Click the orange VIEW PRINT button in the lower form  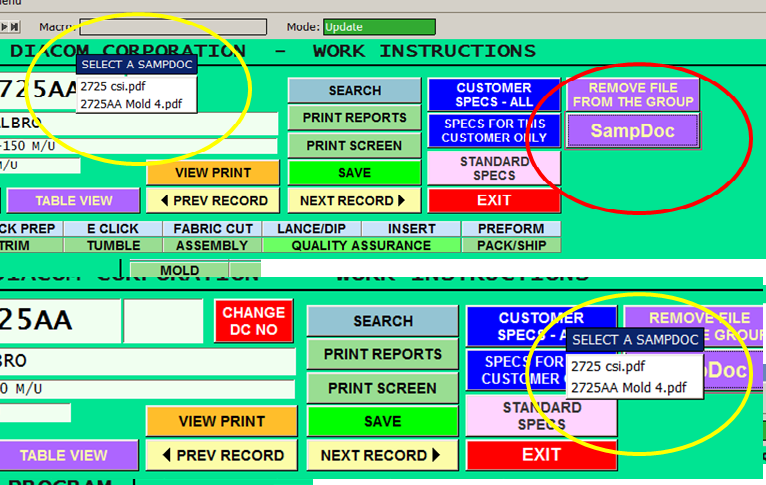coord(222,421)
